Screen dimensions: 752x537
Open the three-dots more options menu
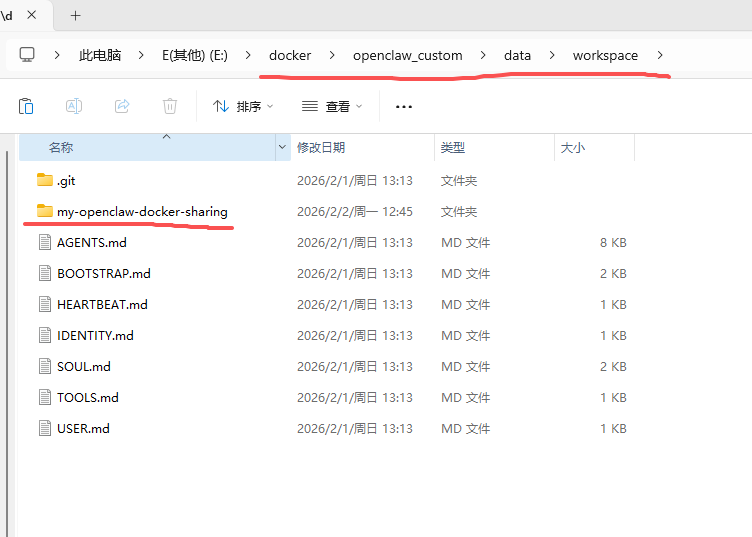click(x=404, y=106)
